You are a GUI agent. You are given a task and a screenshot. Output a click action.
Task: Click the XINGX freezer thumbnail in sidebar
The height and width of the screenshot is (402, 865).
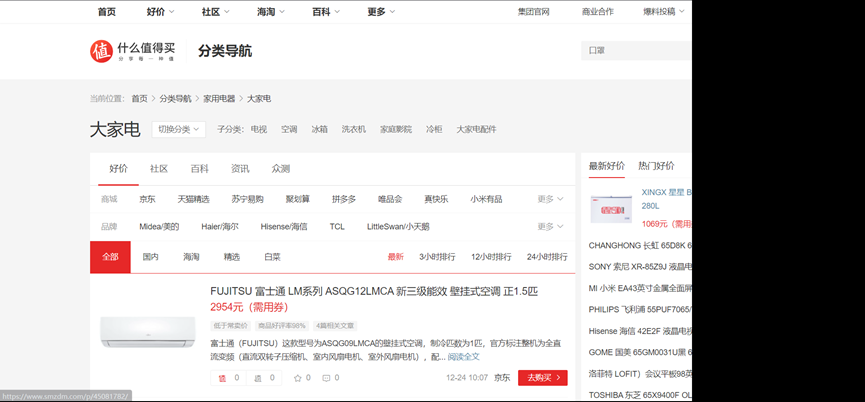tap(611, 209)
